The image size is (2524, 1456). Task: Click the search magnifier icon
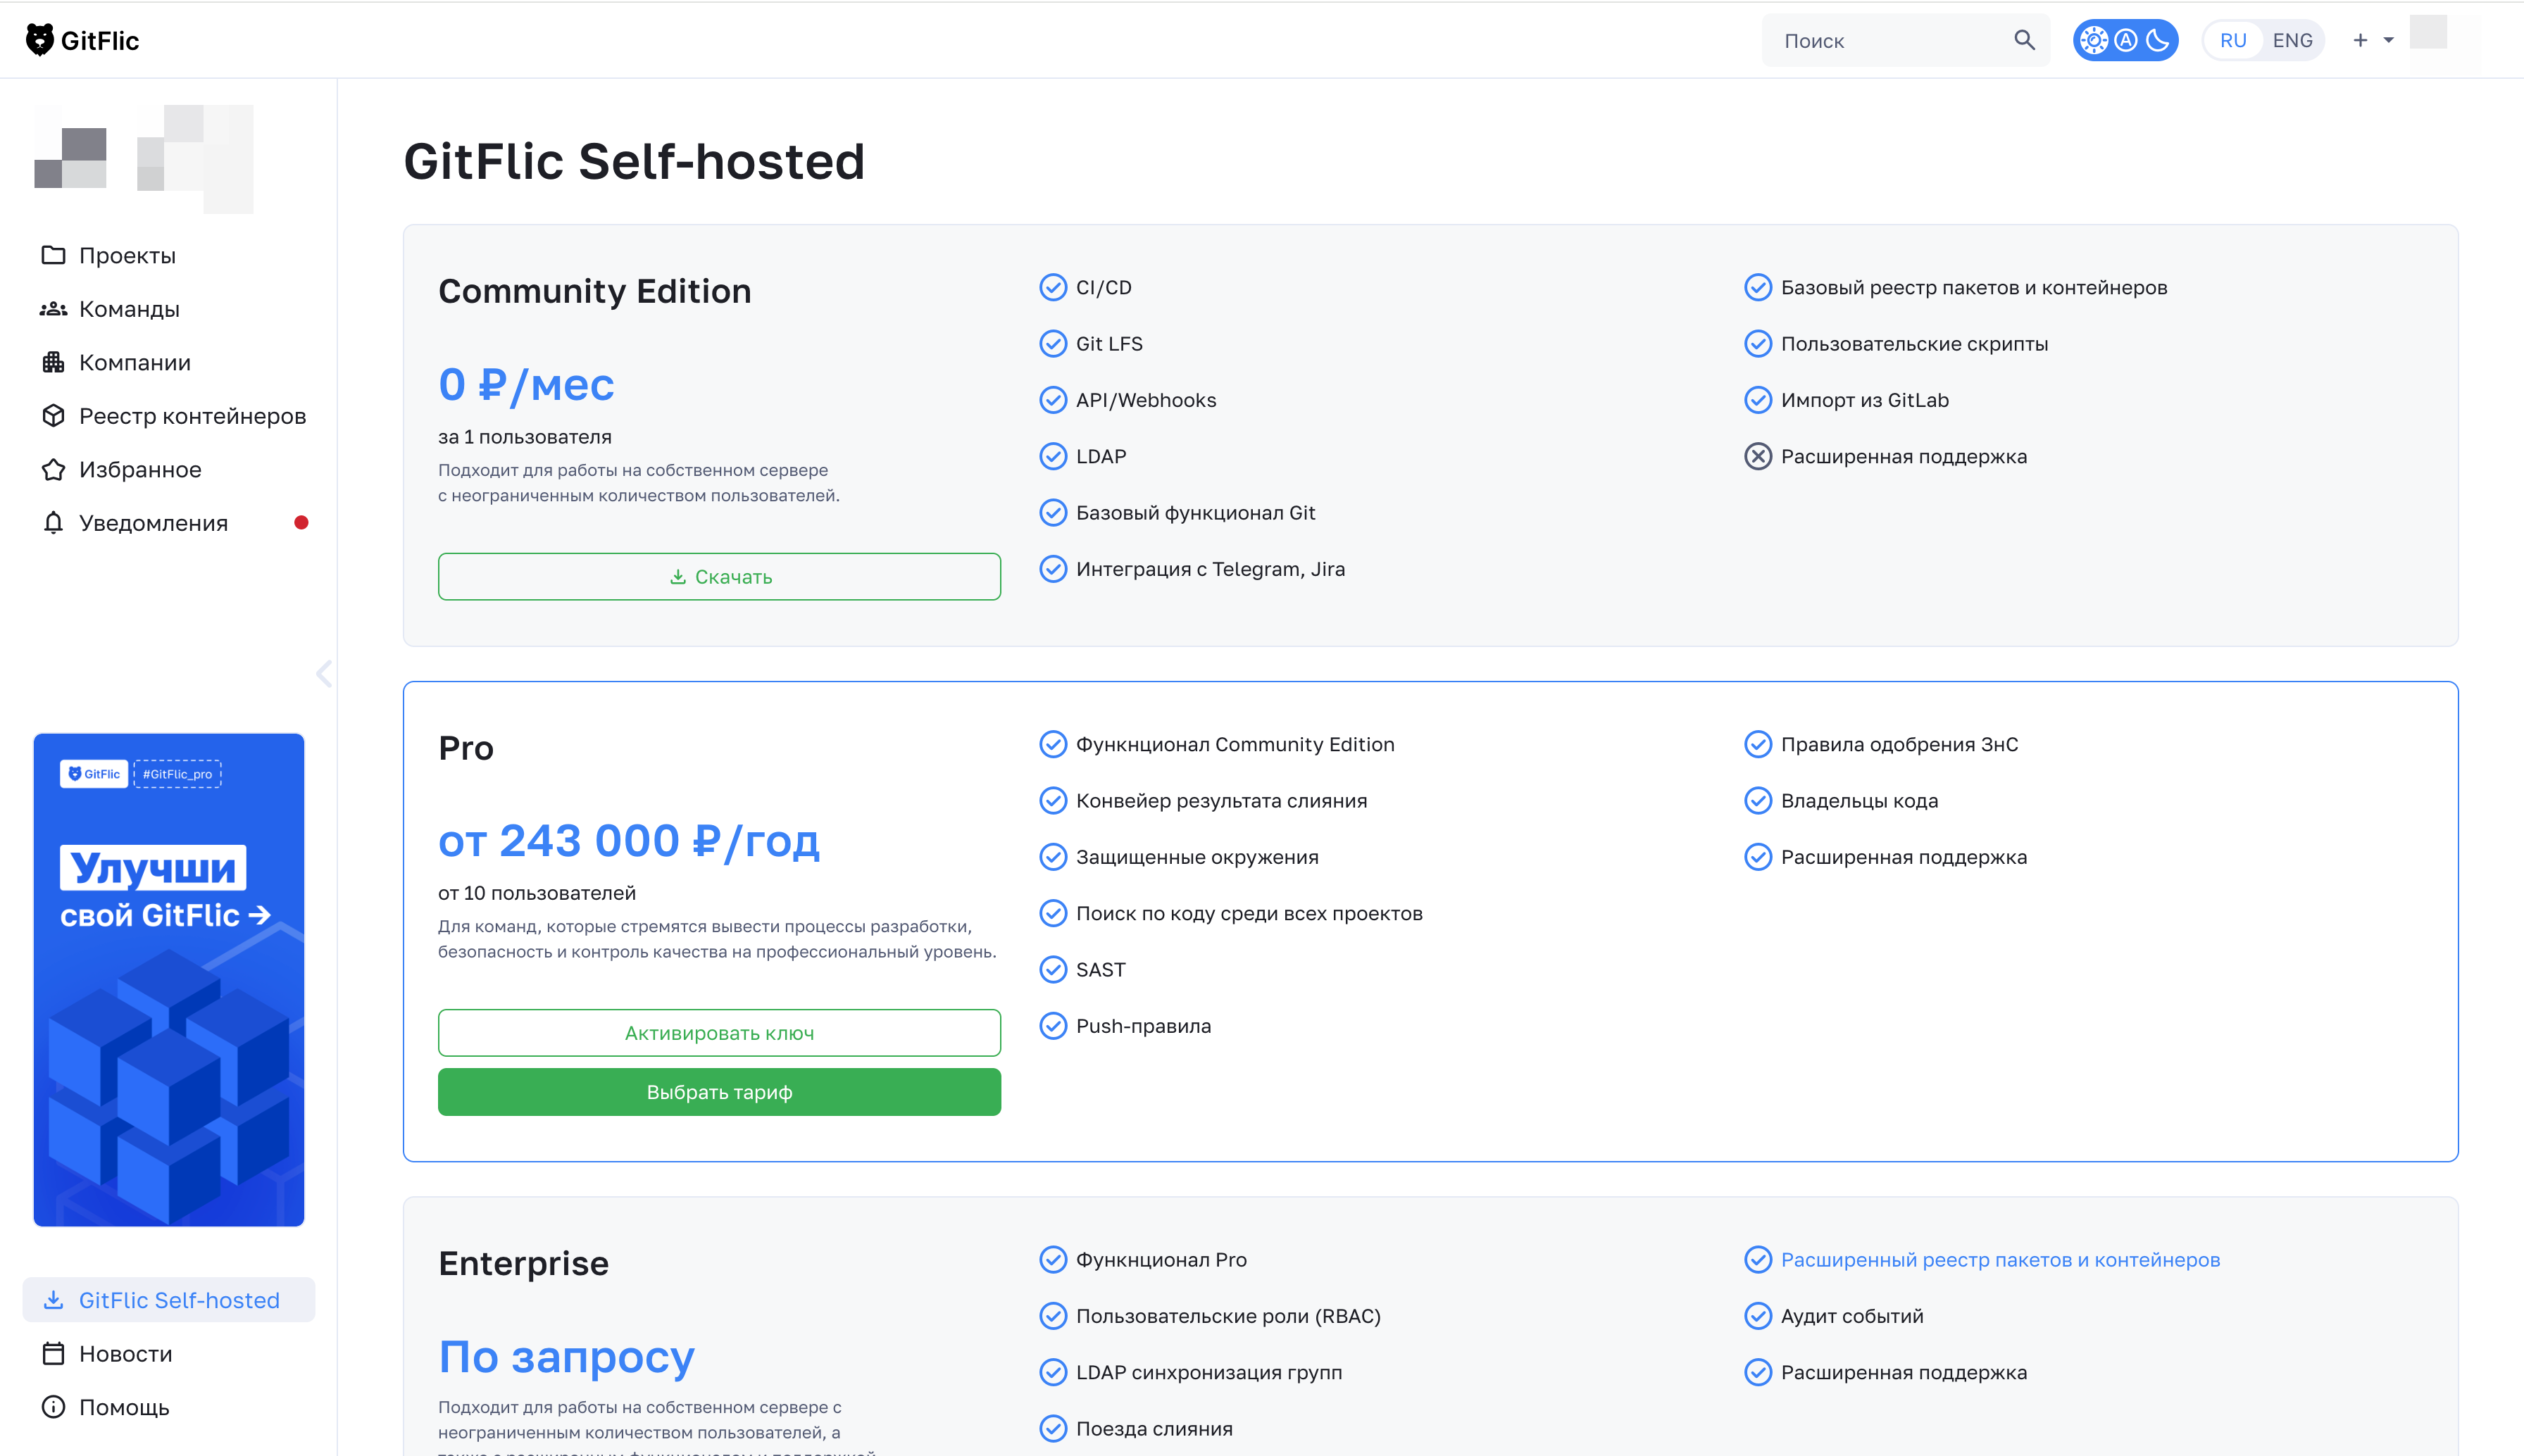coord(2024,40)
